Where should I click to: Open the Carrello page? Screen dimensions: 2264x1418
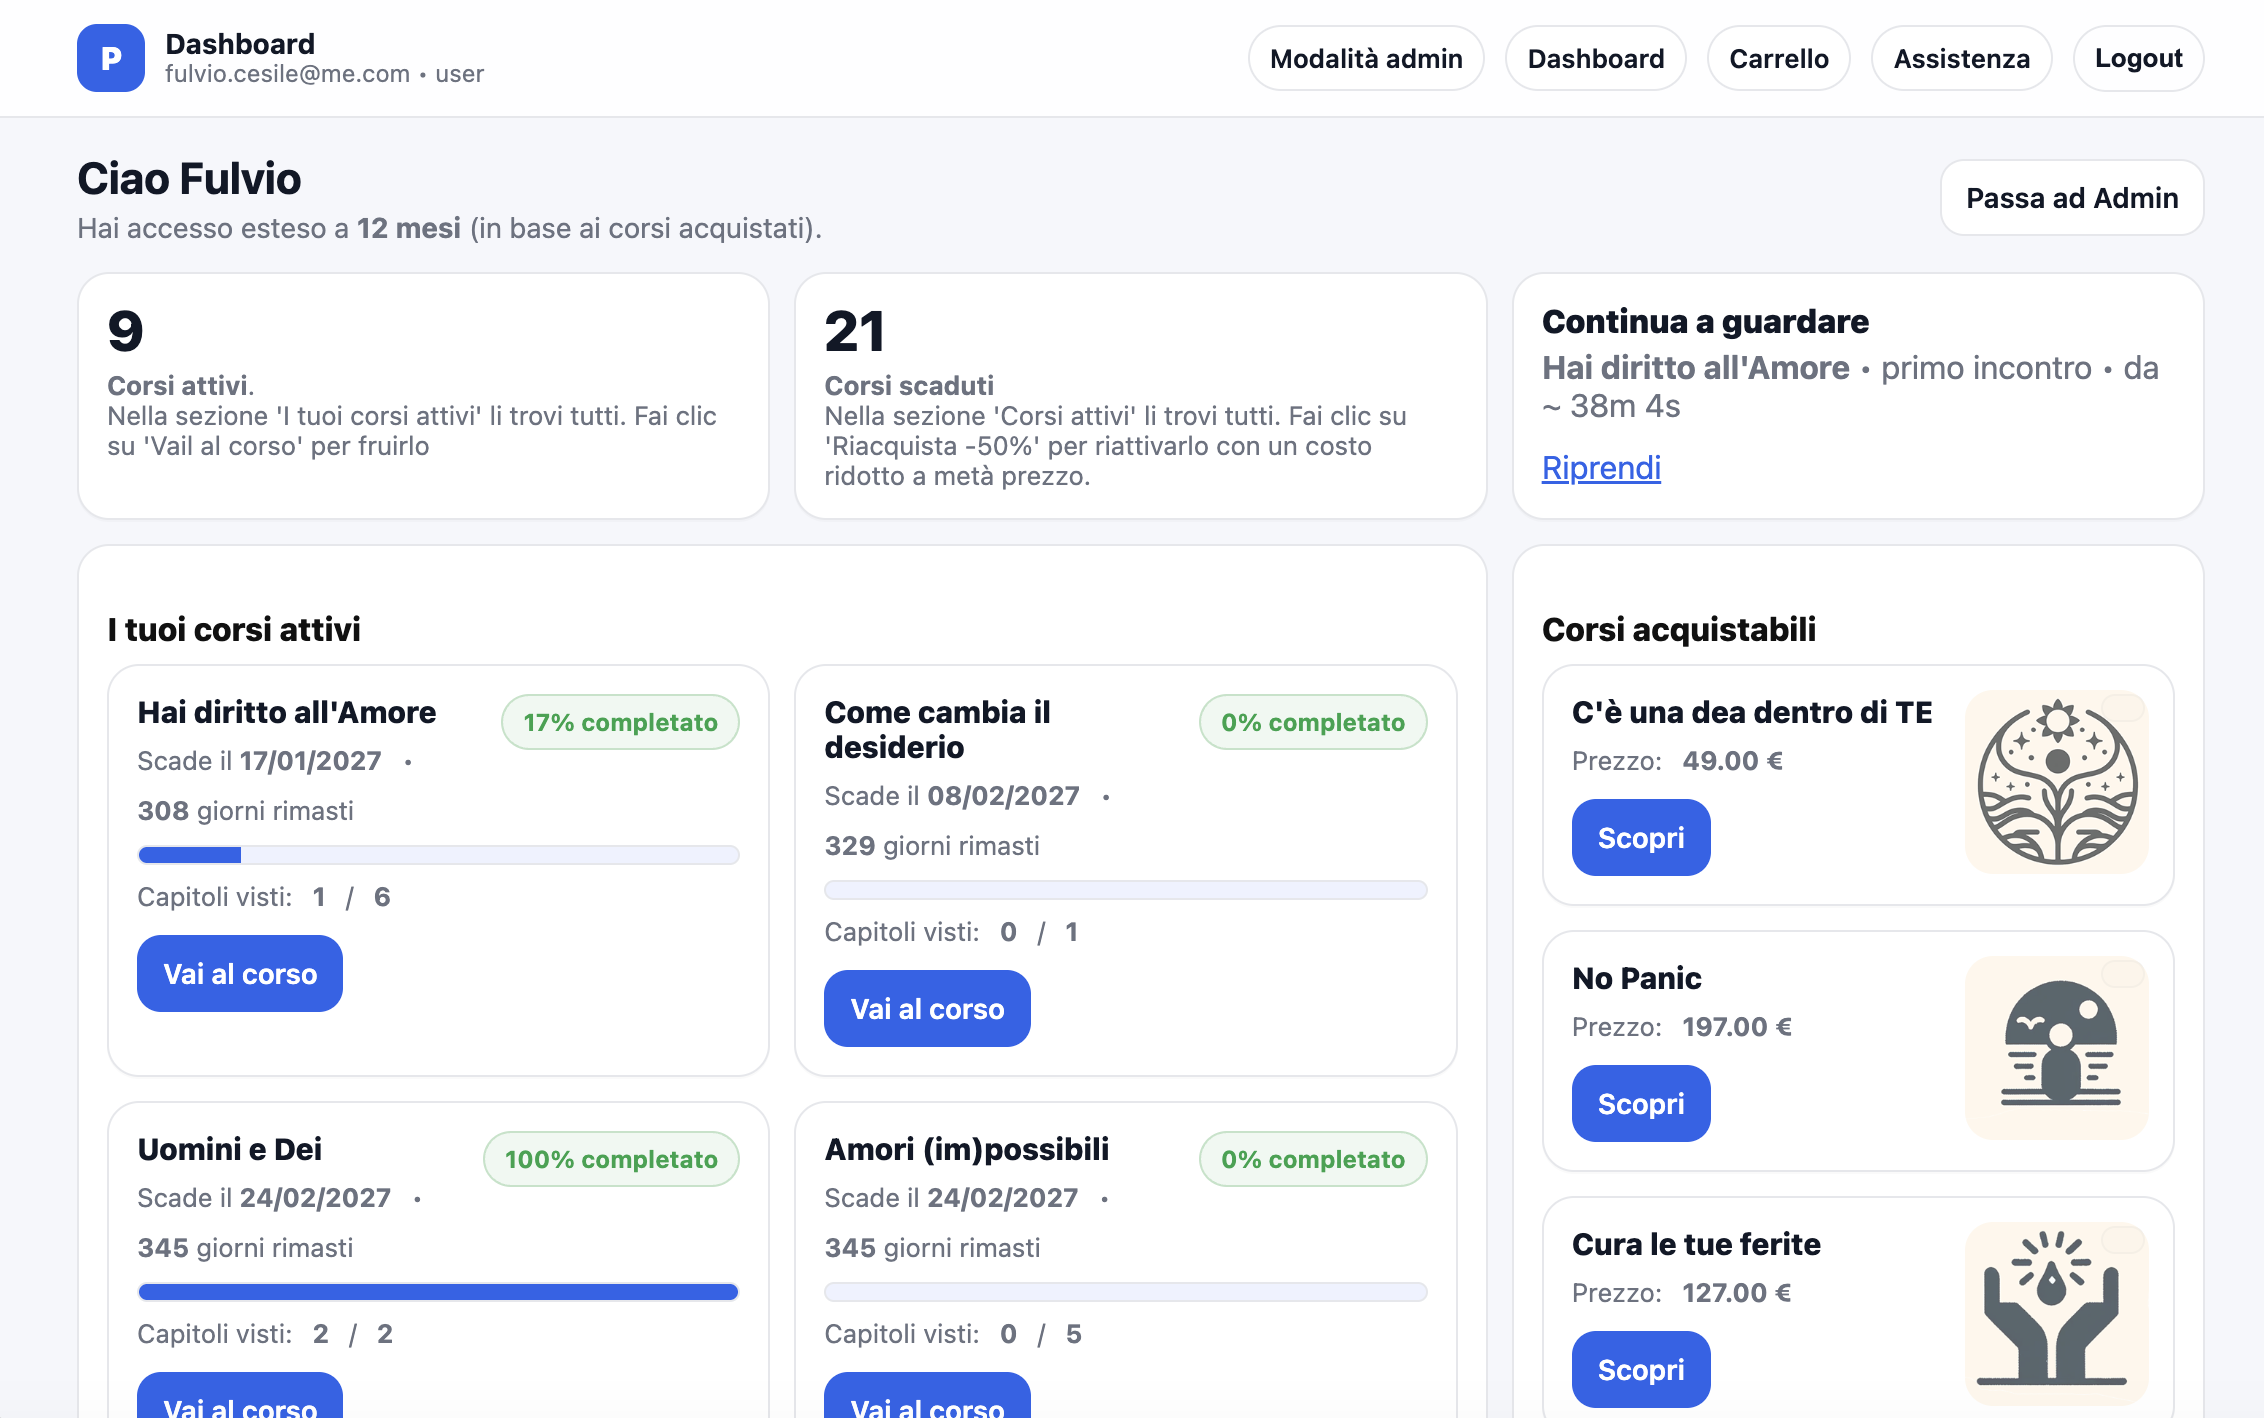(1778, 57)
